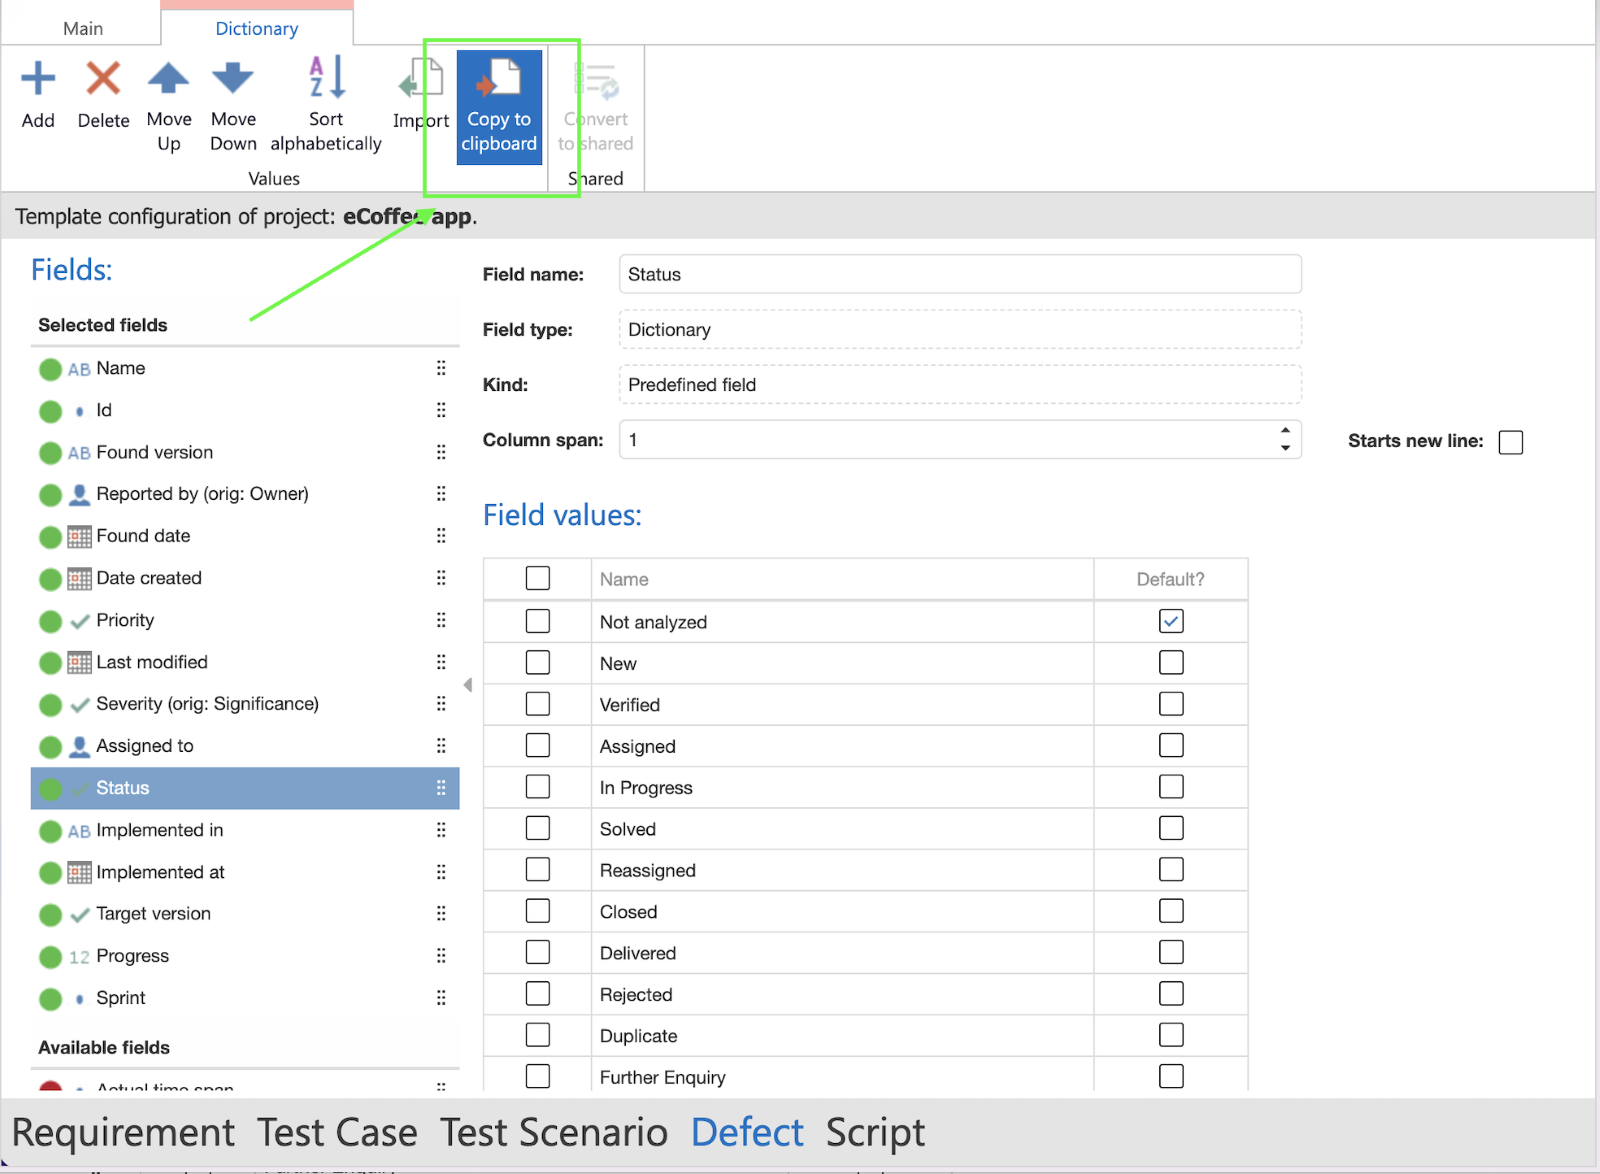The image size is (1600, 1174).
Task: Sort values alphabetically
Action: [x=326, y=79]
